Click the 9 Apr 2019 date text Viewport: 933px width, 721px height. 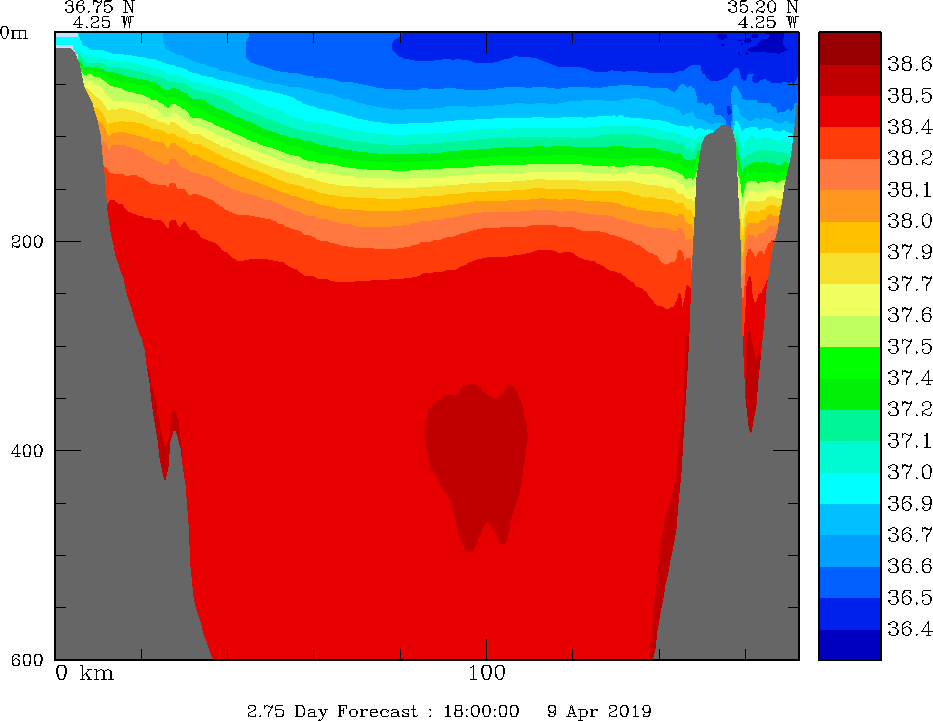pos(599,711)
